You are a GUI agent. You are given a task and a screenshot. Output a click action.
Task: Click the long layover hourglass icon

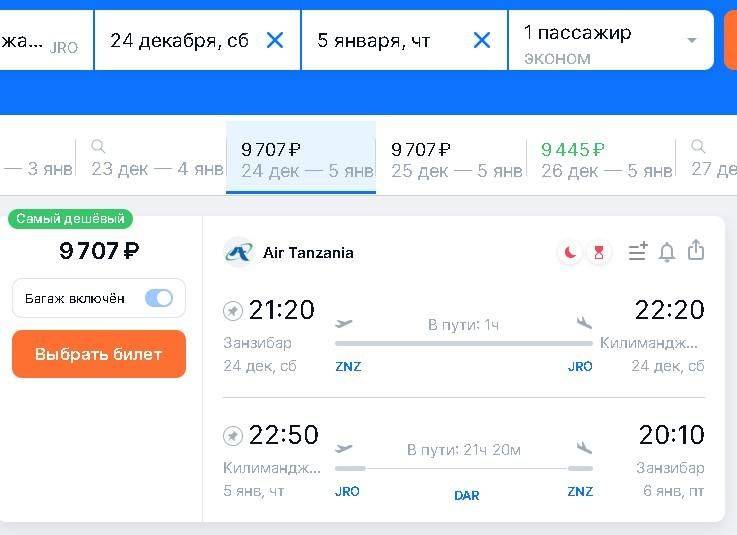[x=599, y=253]
